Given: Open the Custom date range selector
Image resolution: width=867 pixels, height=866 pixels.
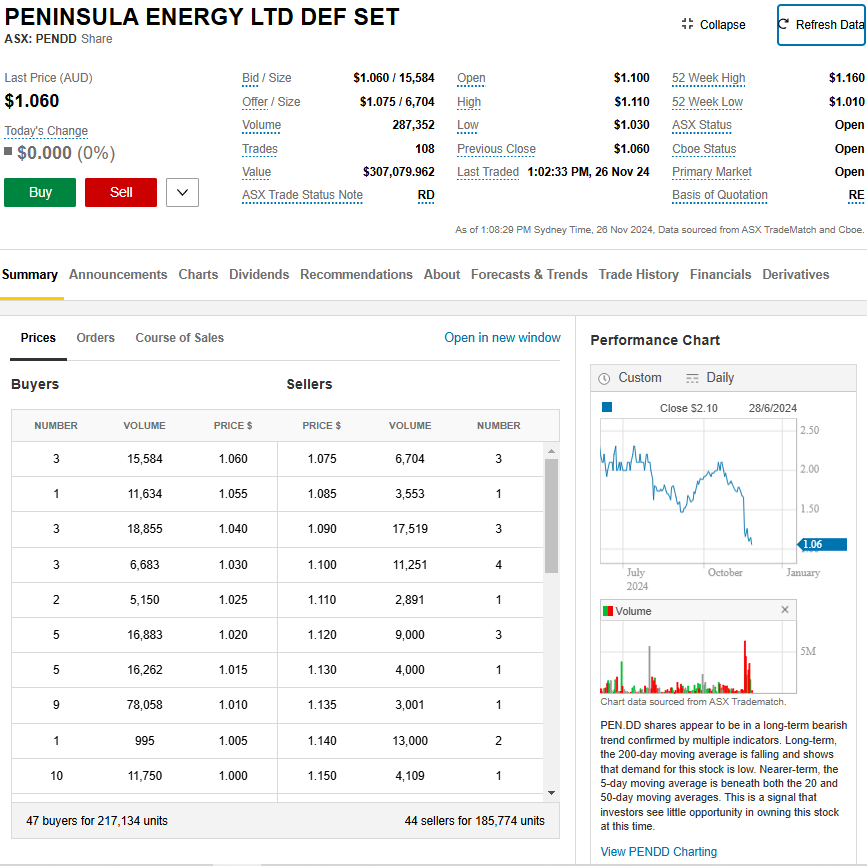Looking at the screenshot, I should click(x=630, y=378).
